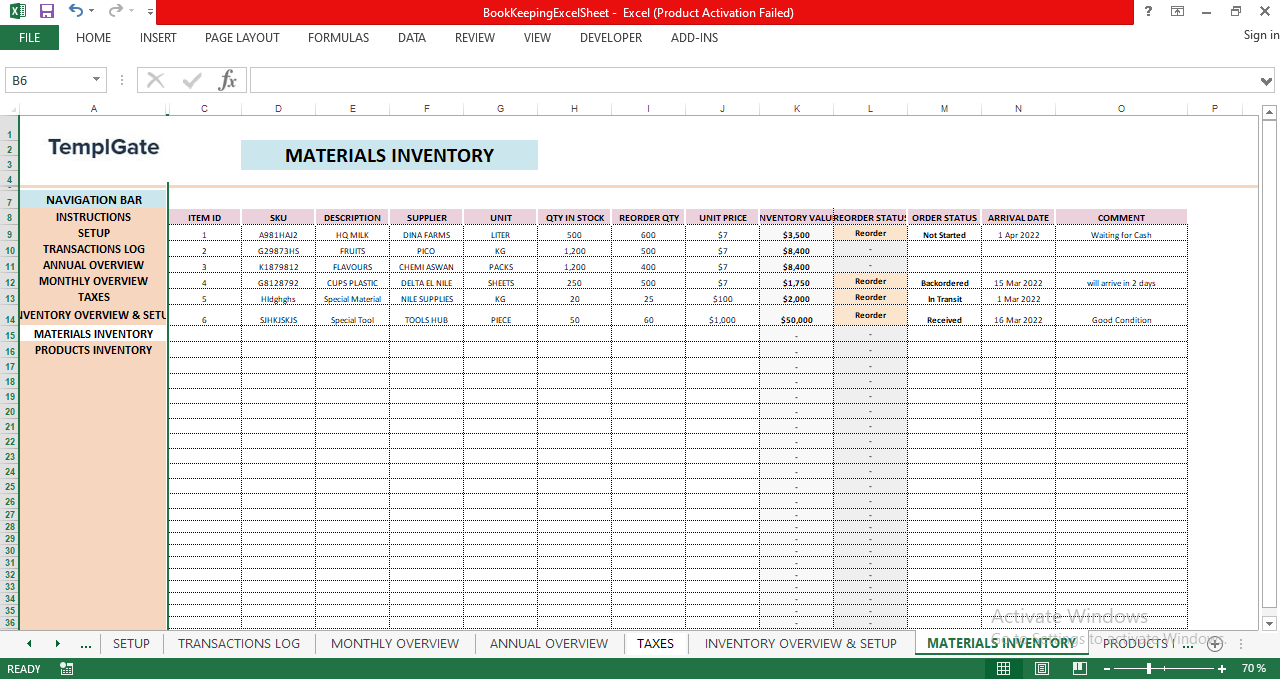This screenshot has height=679, width=1280.
Task: Open the DATA ribbon tab
Action: [412, 38]
